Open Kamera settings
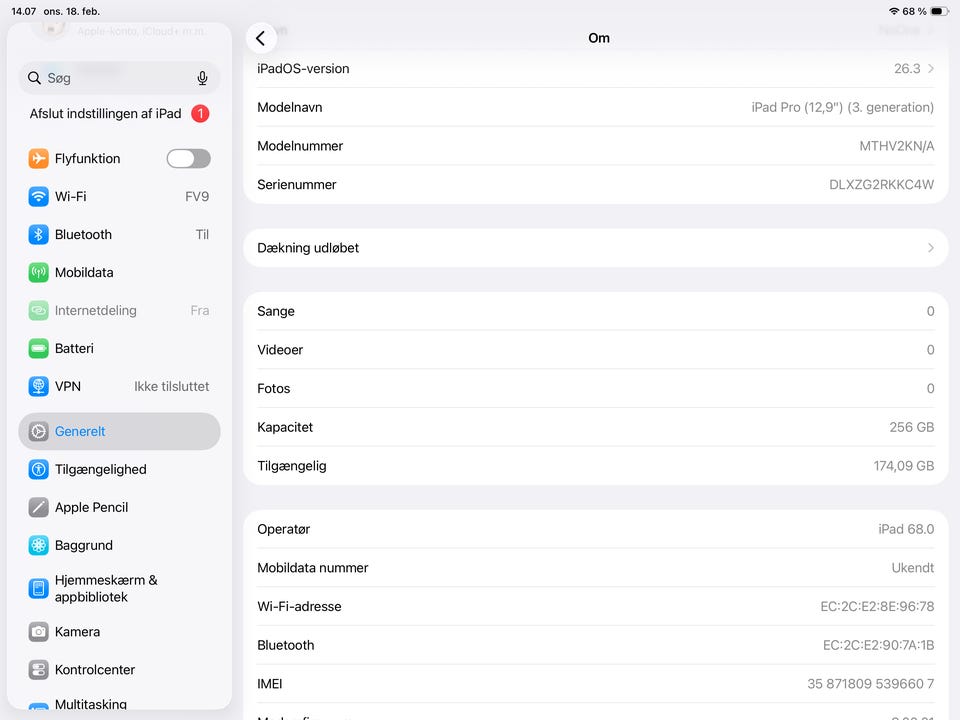This screenshot has height=720, width=960. tap(119, 632)
